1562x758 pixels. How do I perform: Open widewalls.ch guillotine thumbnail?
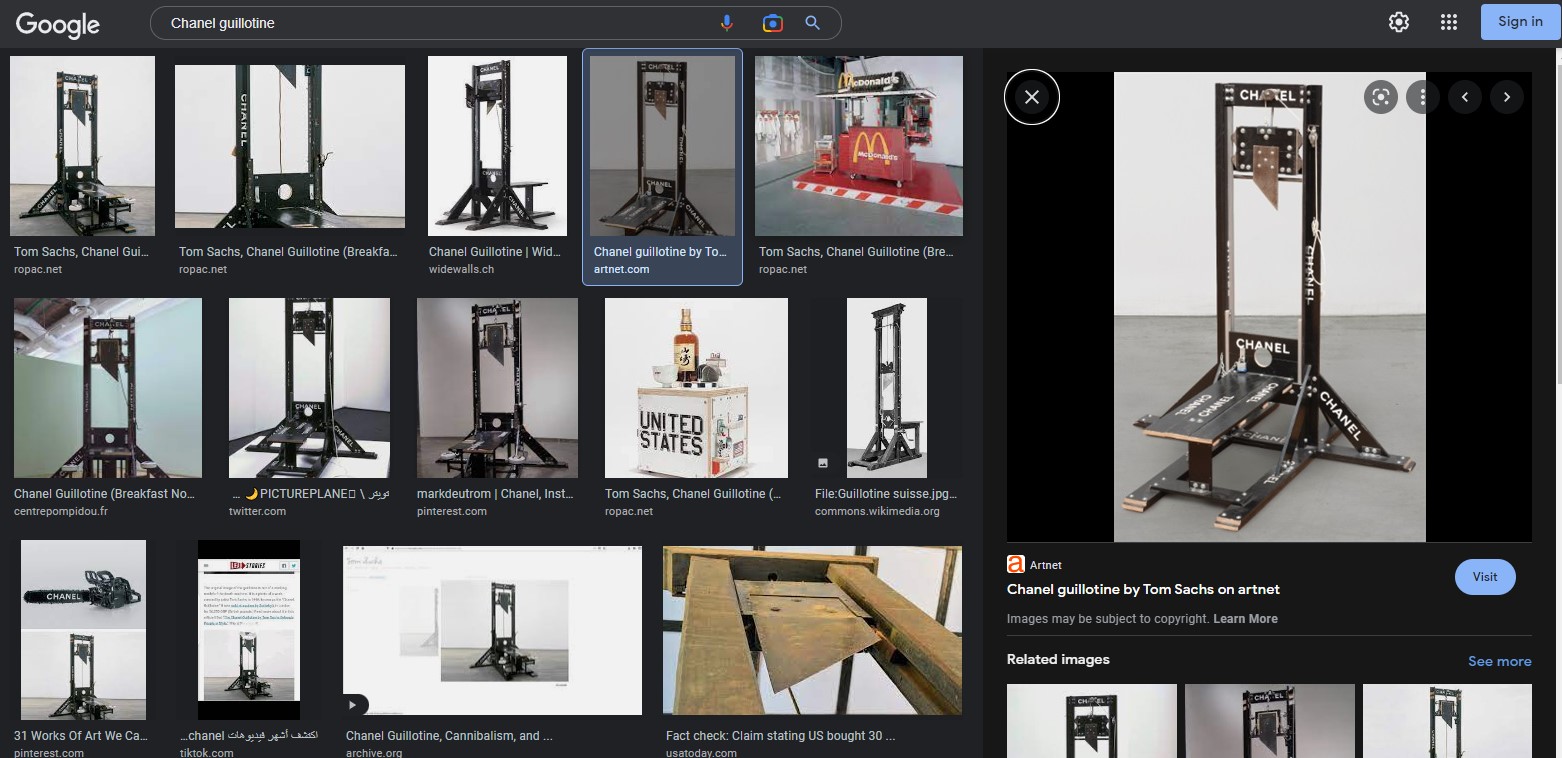point(497,146)
